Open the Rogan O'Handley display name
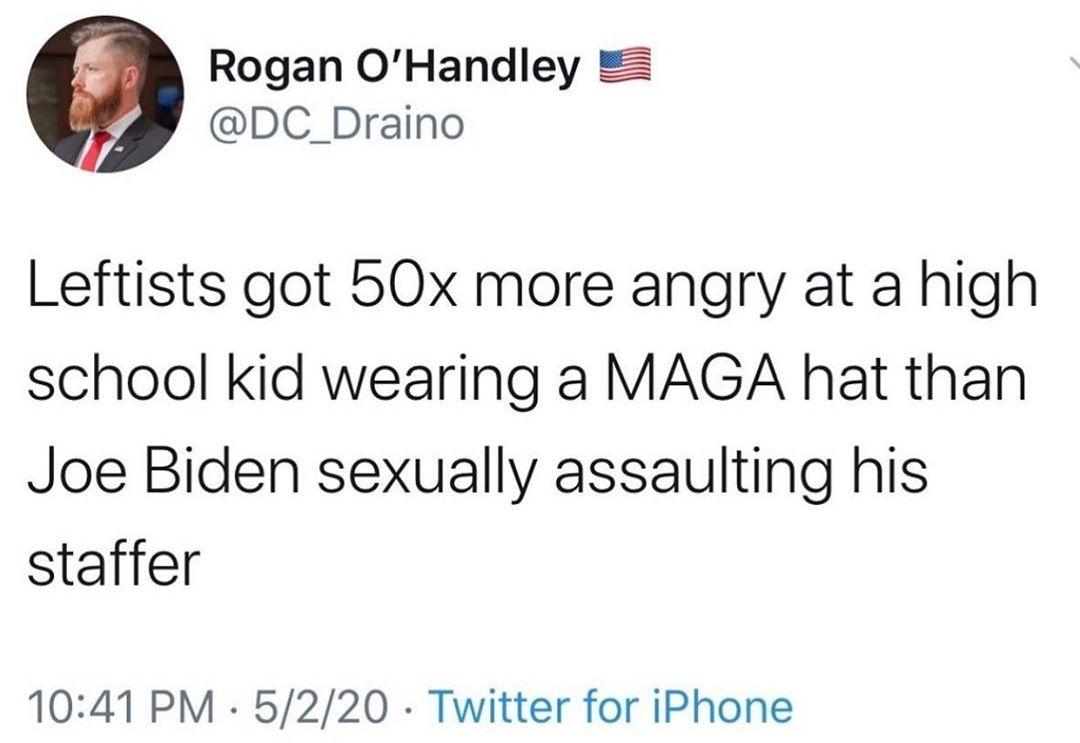The image size is (1080, 743). 395,68
